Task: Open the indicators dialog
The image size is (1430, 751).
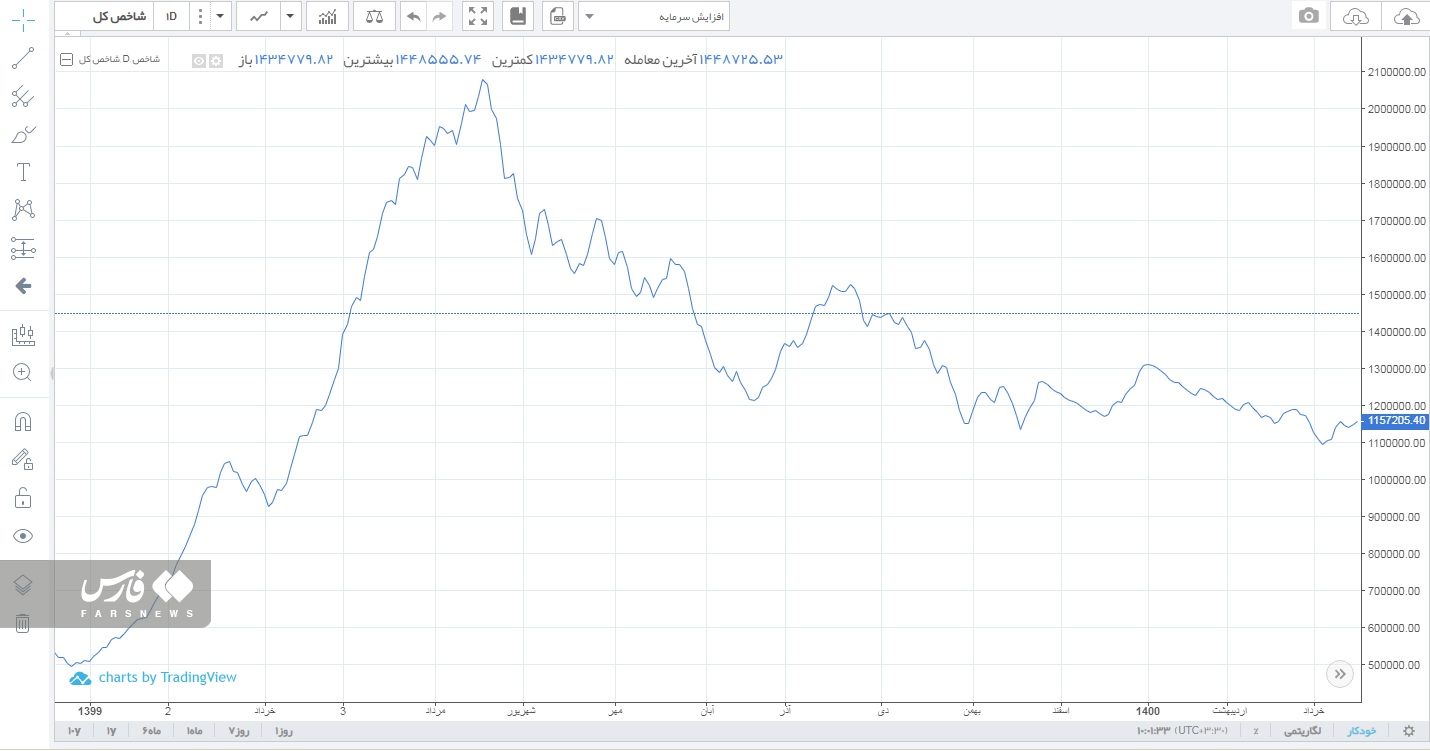Action: point(328,16)
